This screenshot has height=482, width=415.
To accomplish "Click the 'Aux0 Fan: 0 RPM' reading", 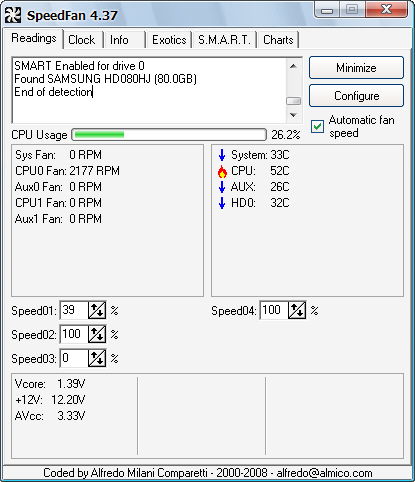I will pyautogui.click(x=58, y=187).
